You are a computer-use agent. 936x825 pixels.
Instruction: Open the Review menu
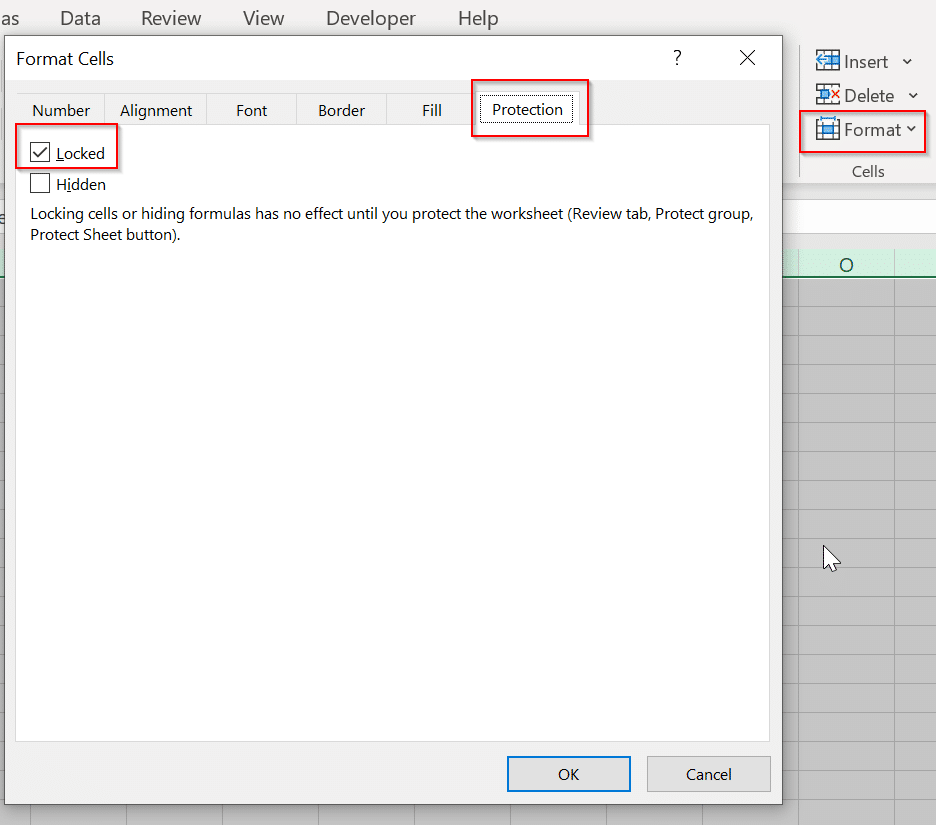(x=170, y=18)
